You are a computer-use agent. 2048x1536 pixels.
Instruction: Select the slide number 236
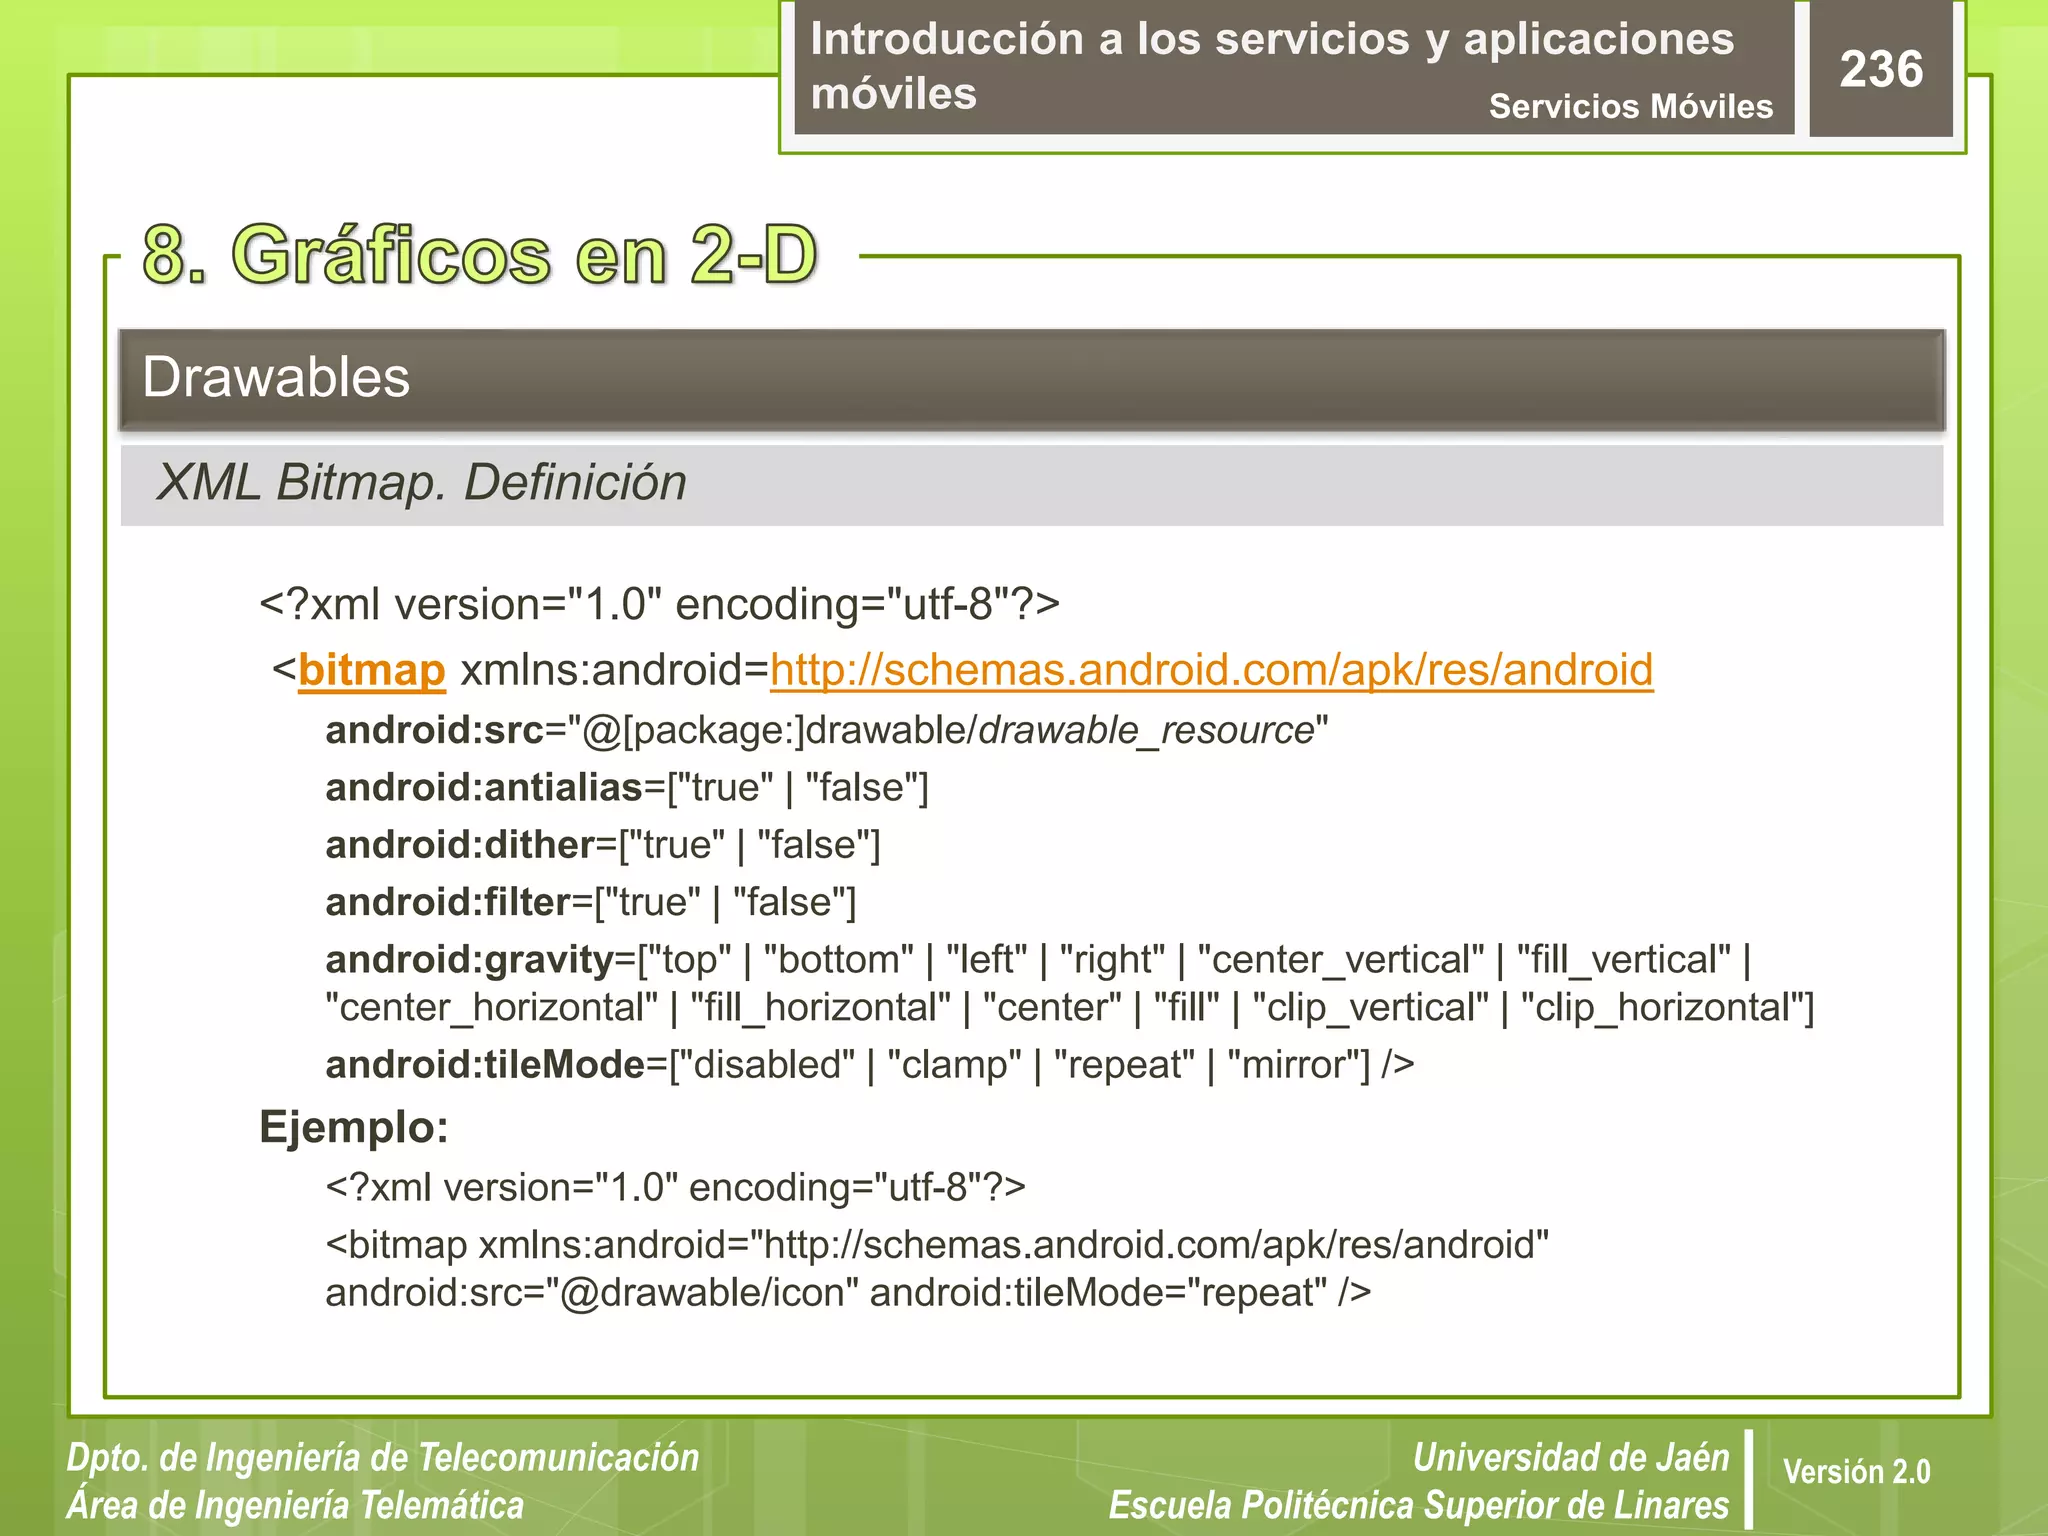[x=1881, y=69]
